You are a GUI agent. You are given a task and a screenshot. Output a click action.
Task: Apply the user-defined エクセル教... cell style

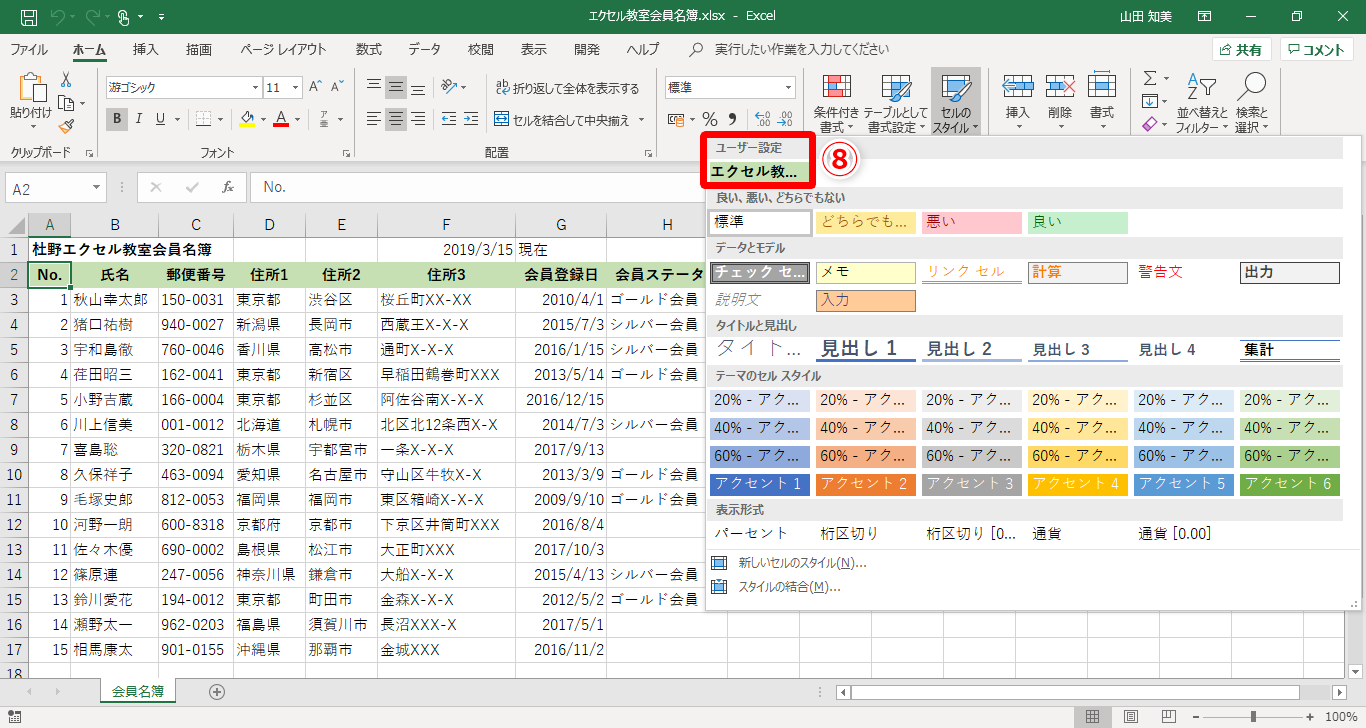(x=759, y=171)
